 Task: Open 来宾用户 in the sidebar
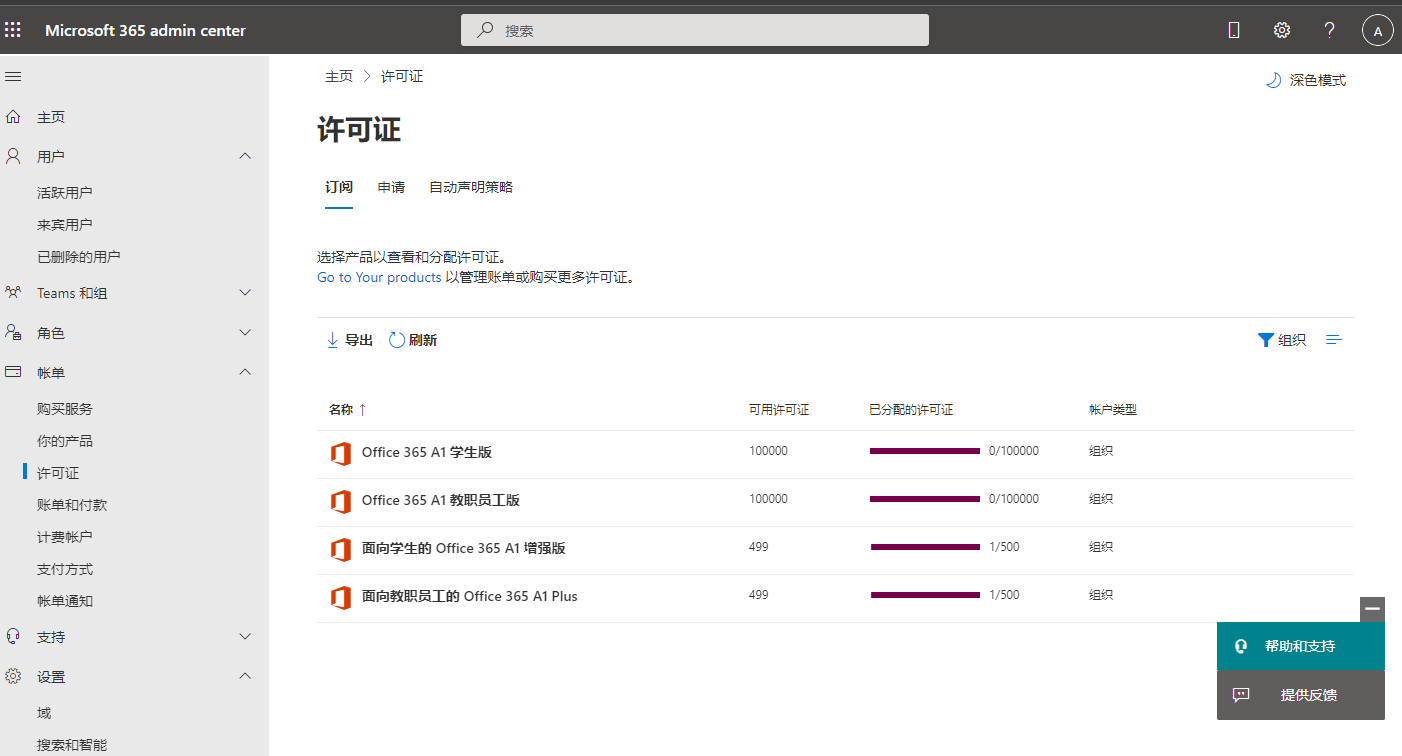(x=65, y=225)
